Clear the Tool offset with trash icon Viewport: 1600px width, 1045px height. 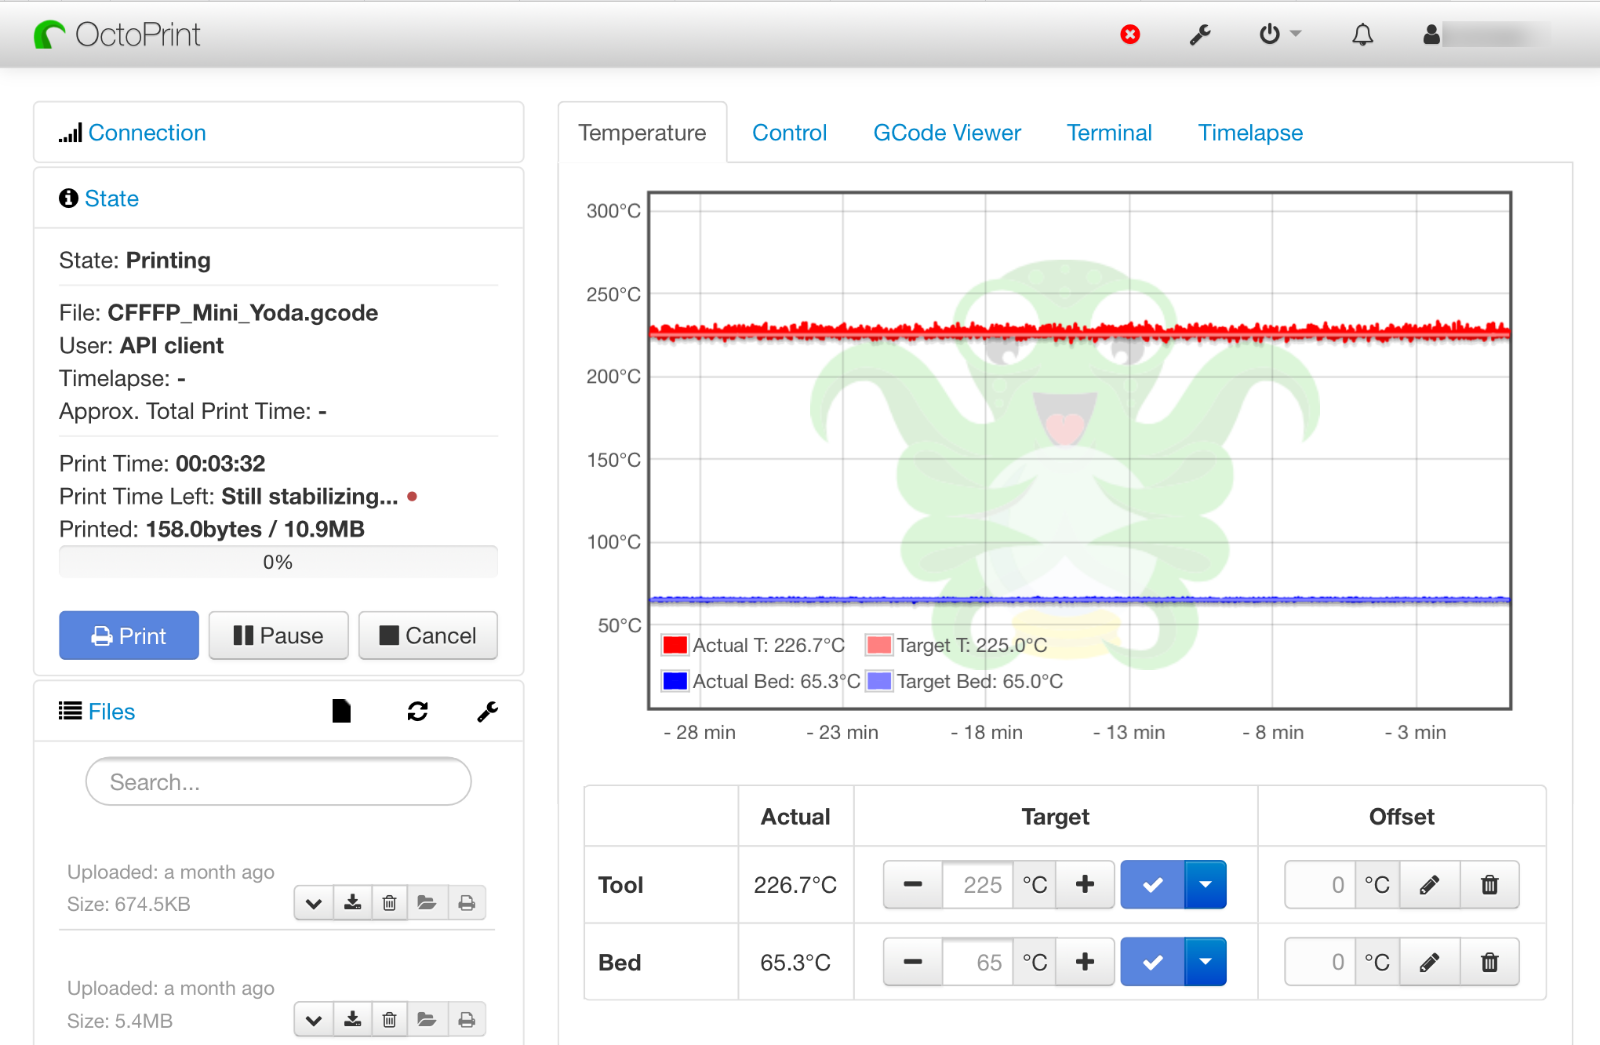1490,885
